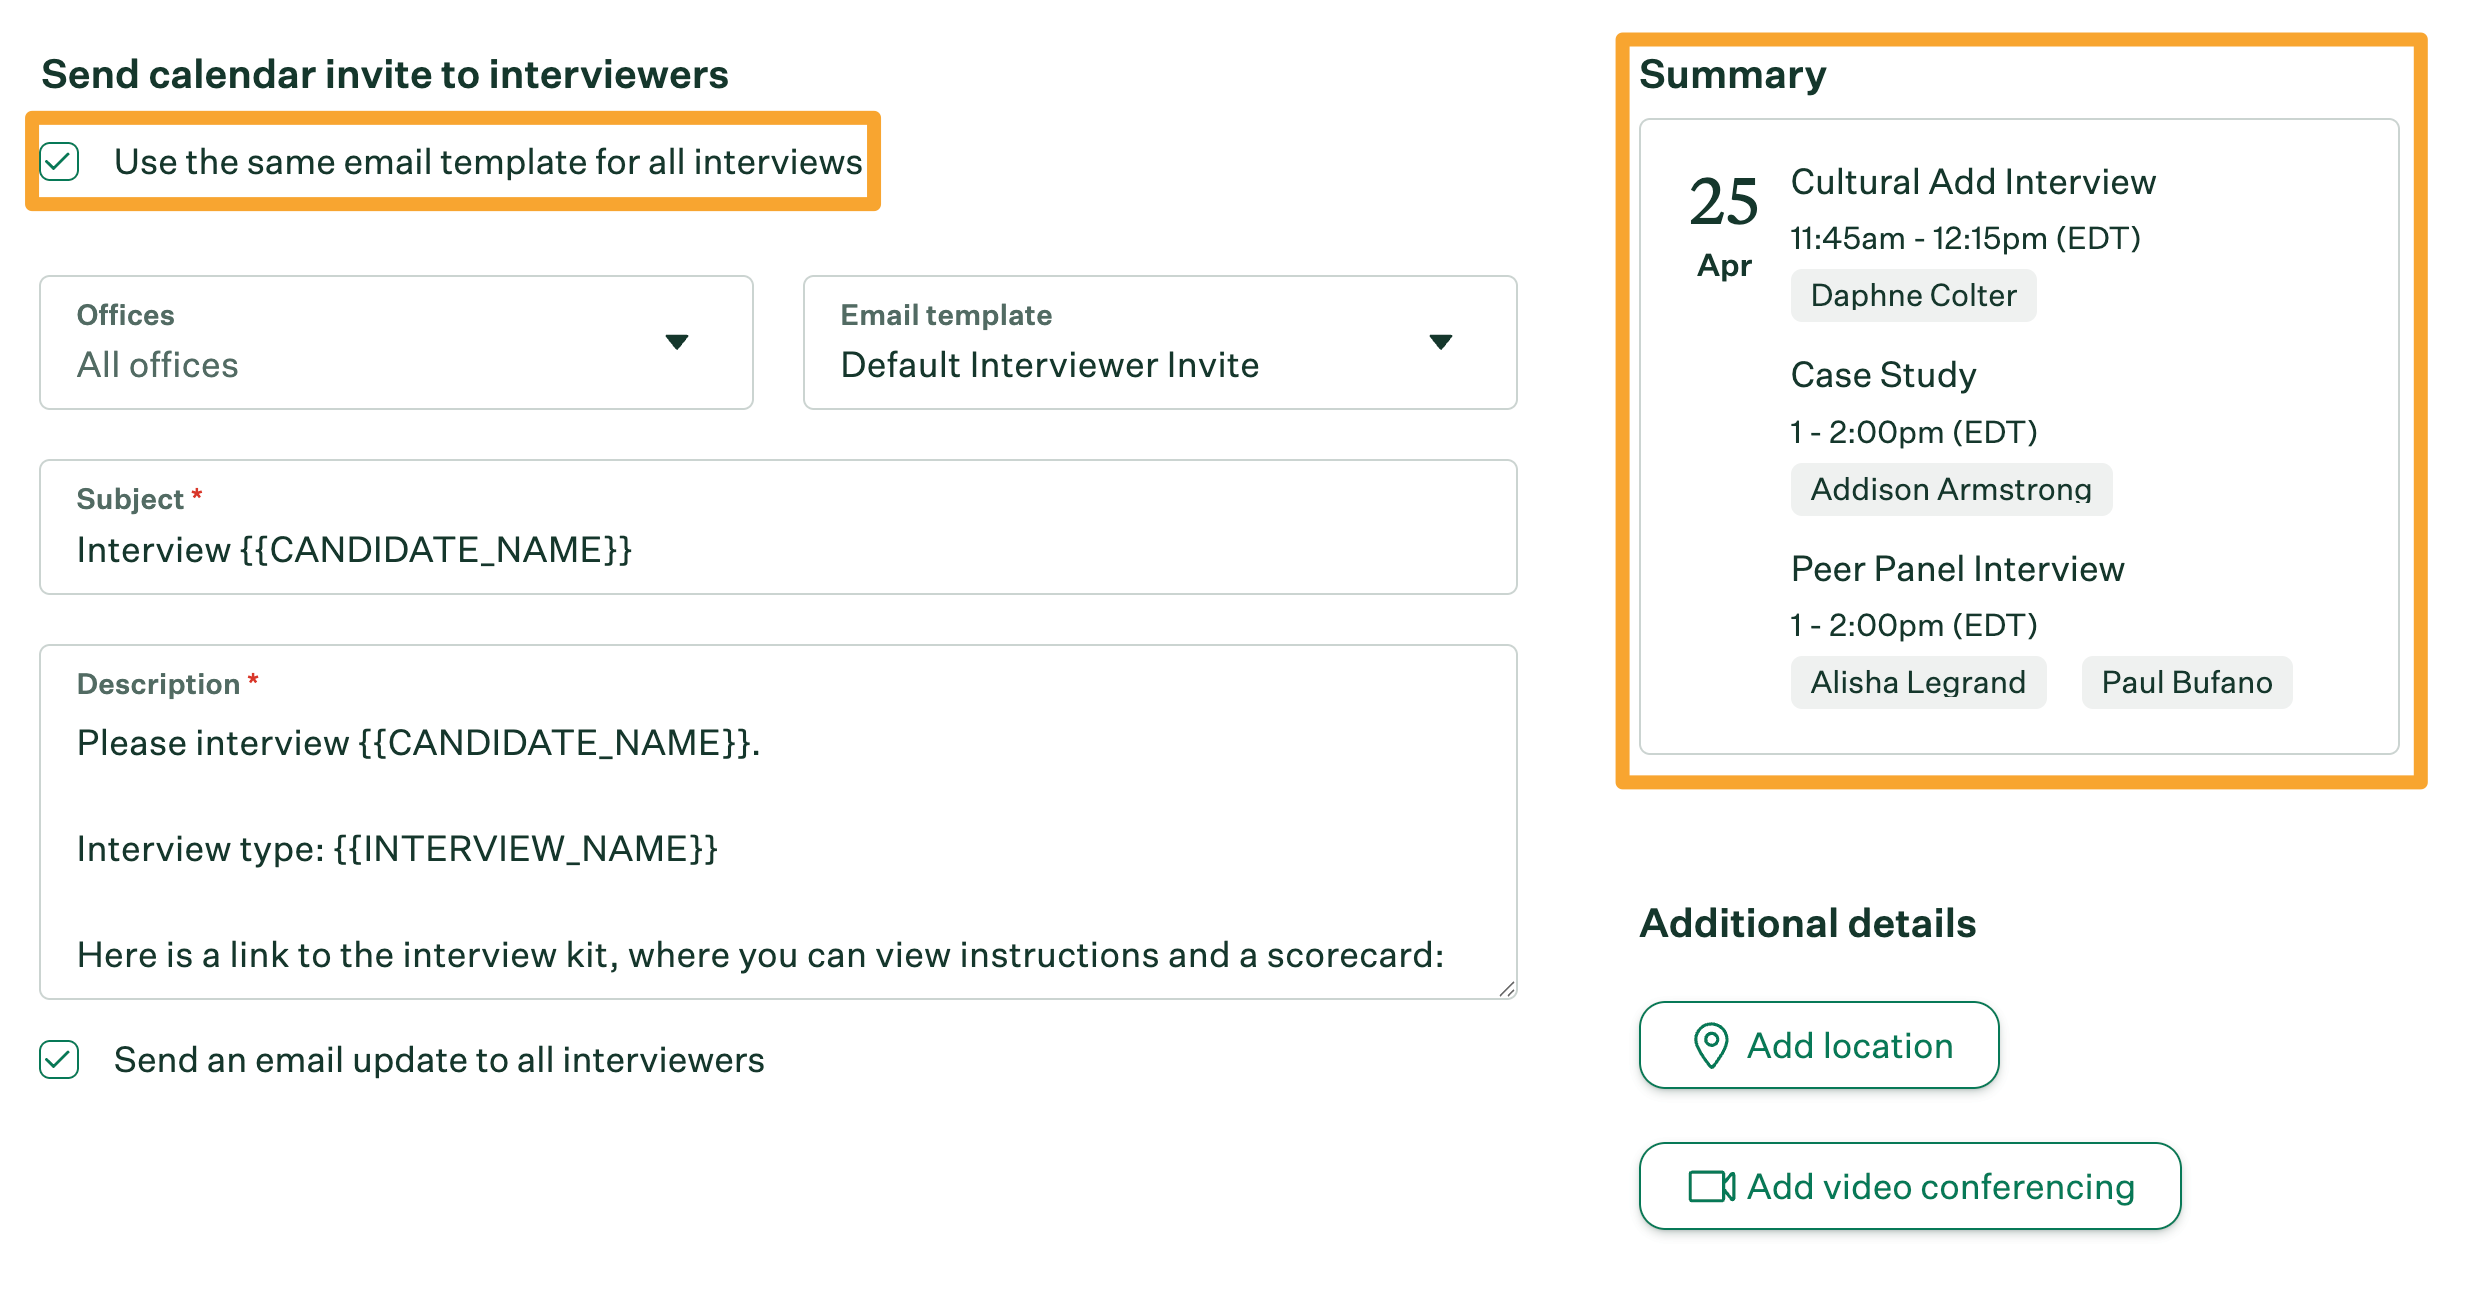Click the location pin icon

point(1711,1045)
